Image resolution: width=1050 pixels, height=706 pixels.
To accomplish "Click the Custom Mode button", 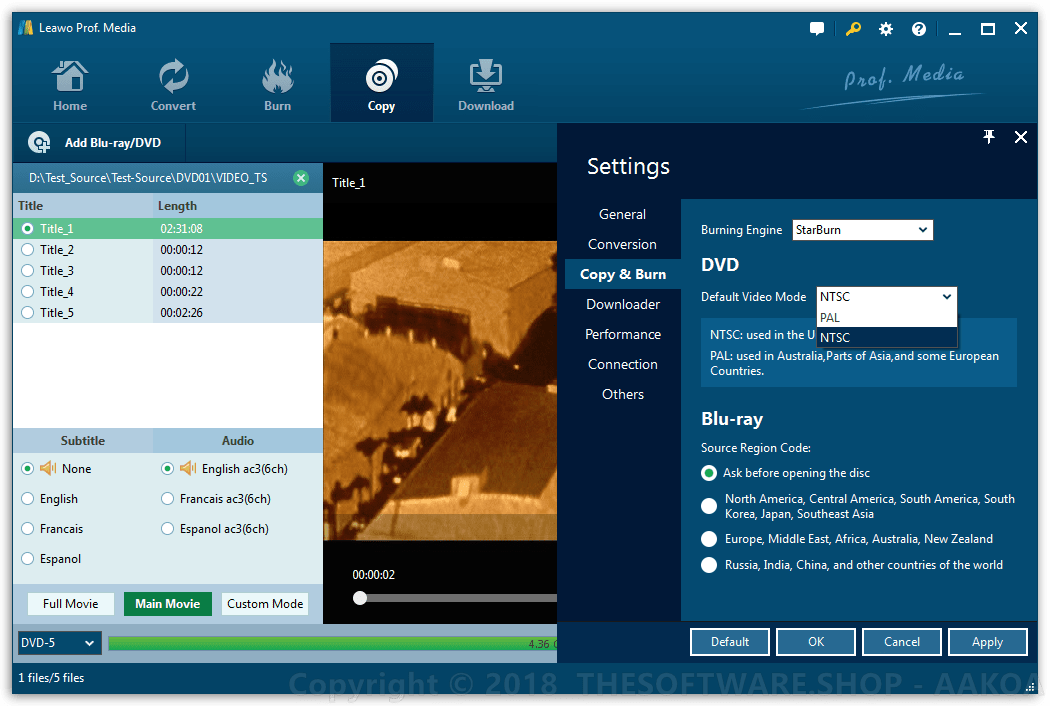I will [265, 604].
